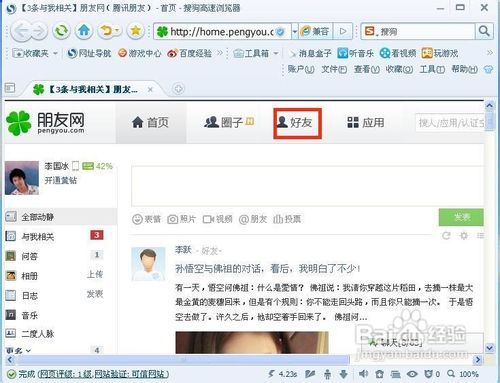Click the 玩游戏 toolbar item

click(x=440, y=53)
